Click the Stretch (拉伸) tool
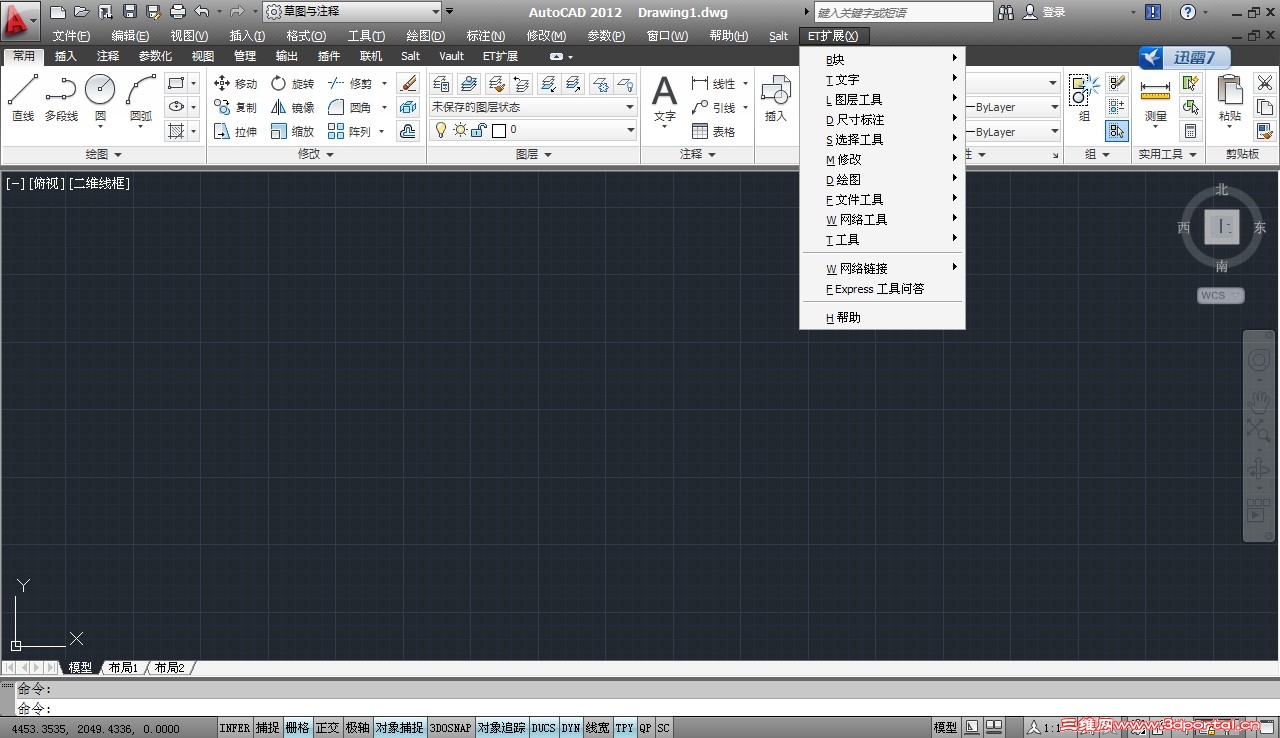 pos(236,132)
